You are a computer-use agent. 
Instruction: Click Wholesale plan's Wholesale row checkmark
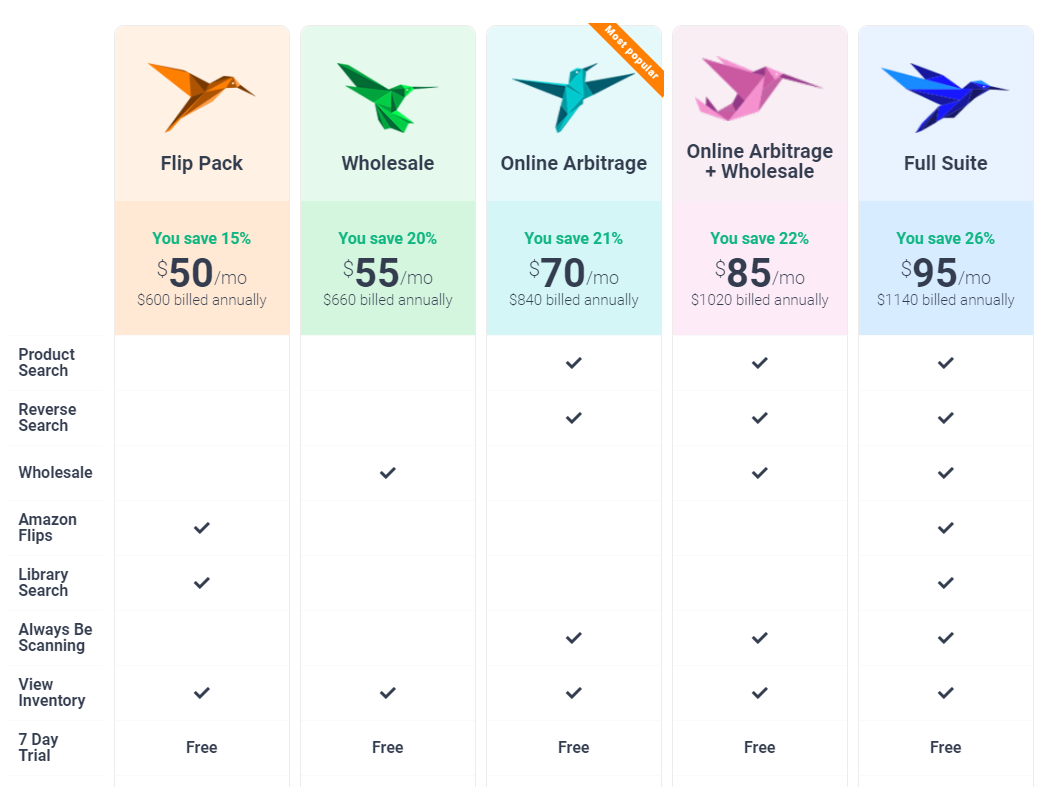click(388, 472)
